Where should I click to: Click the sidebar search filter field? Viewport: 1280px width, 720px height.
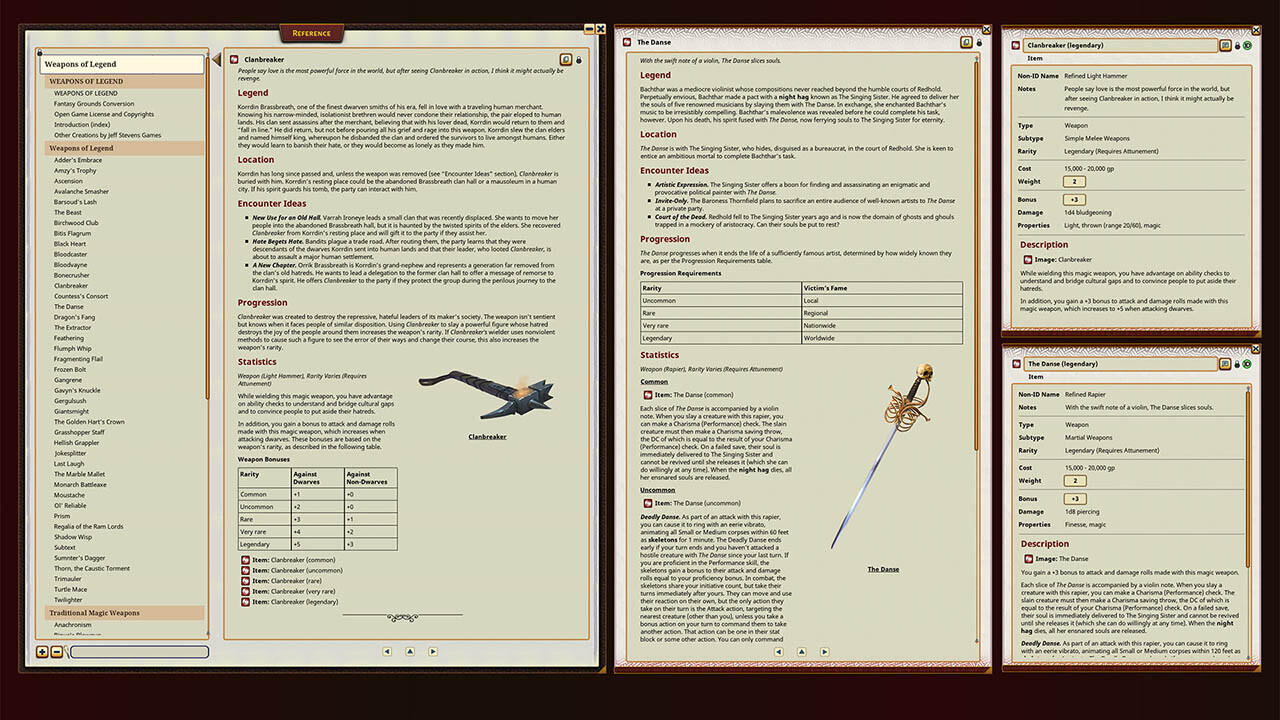point(139,652)
